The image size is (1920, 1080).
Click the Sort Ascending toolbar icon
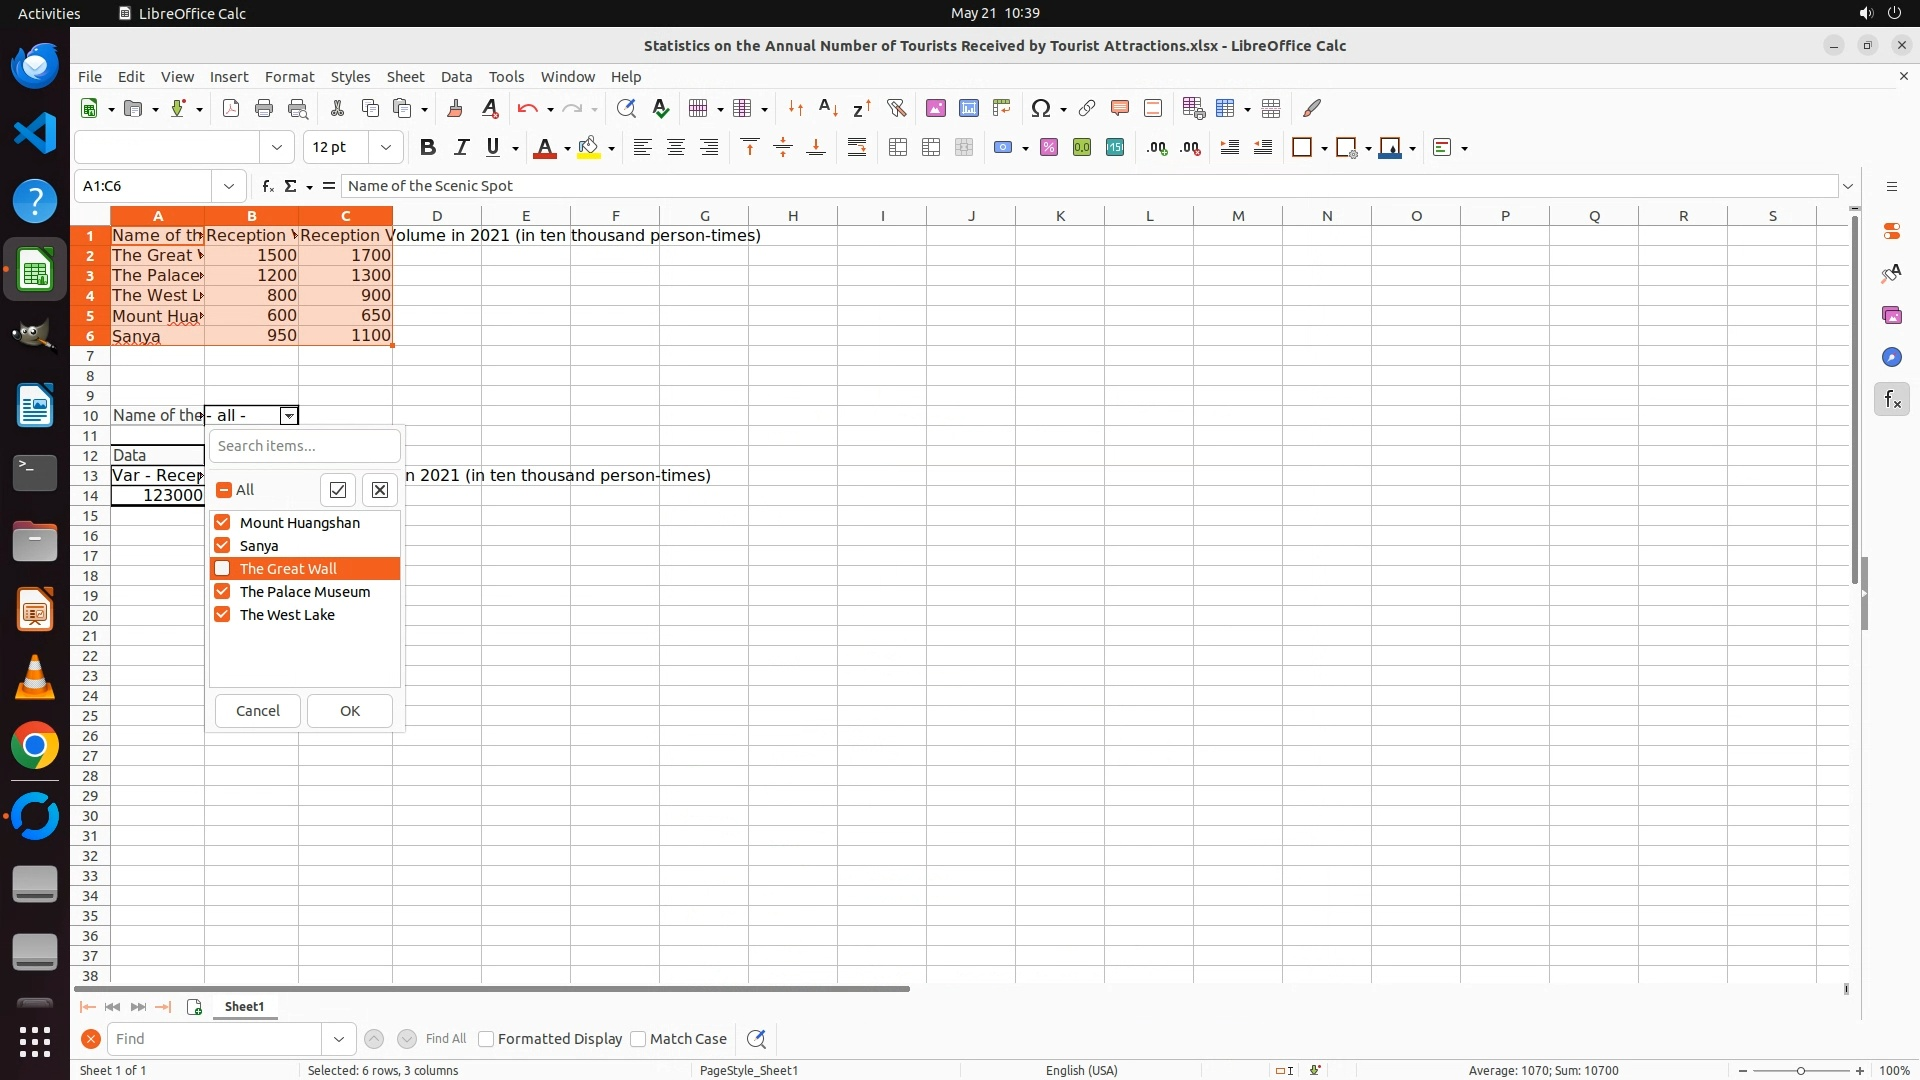click(x=828, y=108)
